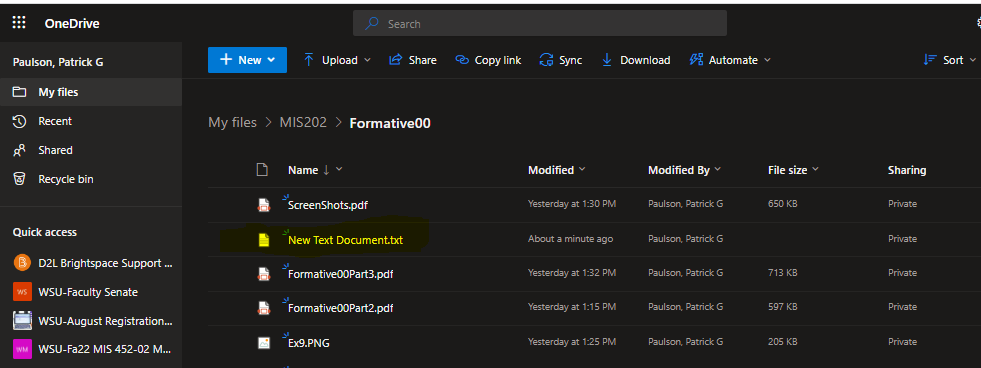Open the Sort dropdown
Screen dimensions: 981x368
click(950, 60)
